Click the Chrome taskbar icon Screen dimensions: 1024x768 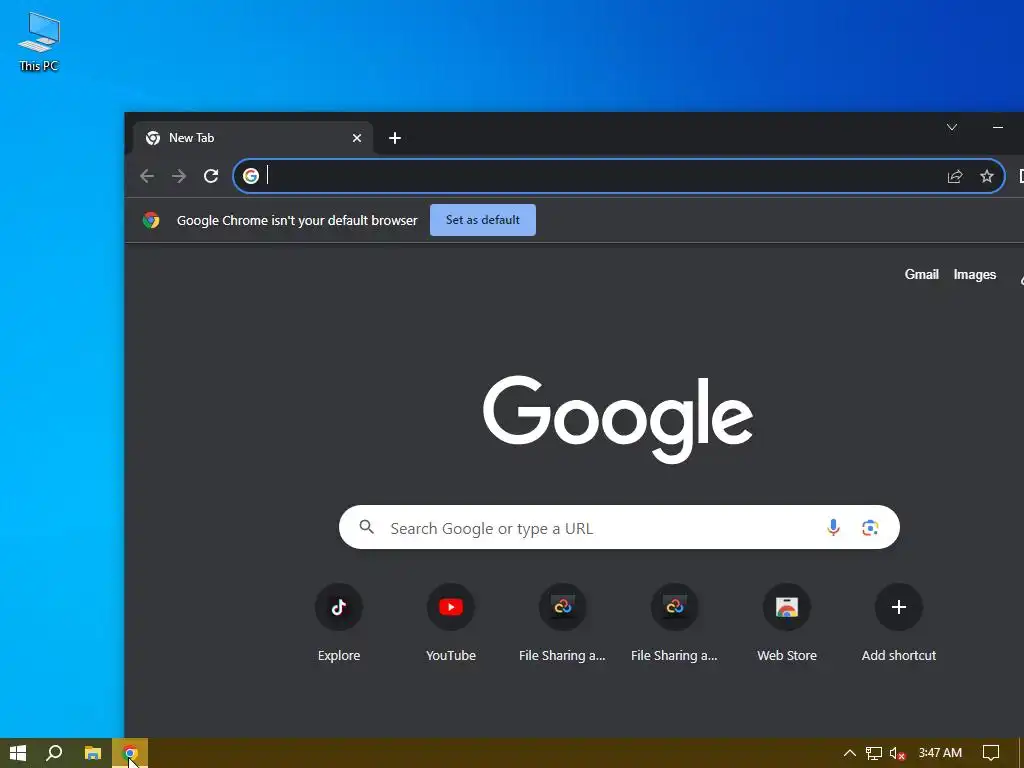pos(130,753)
